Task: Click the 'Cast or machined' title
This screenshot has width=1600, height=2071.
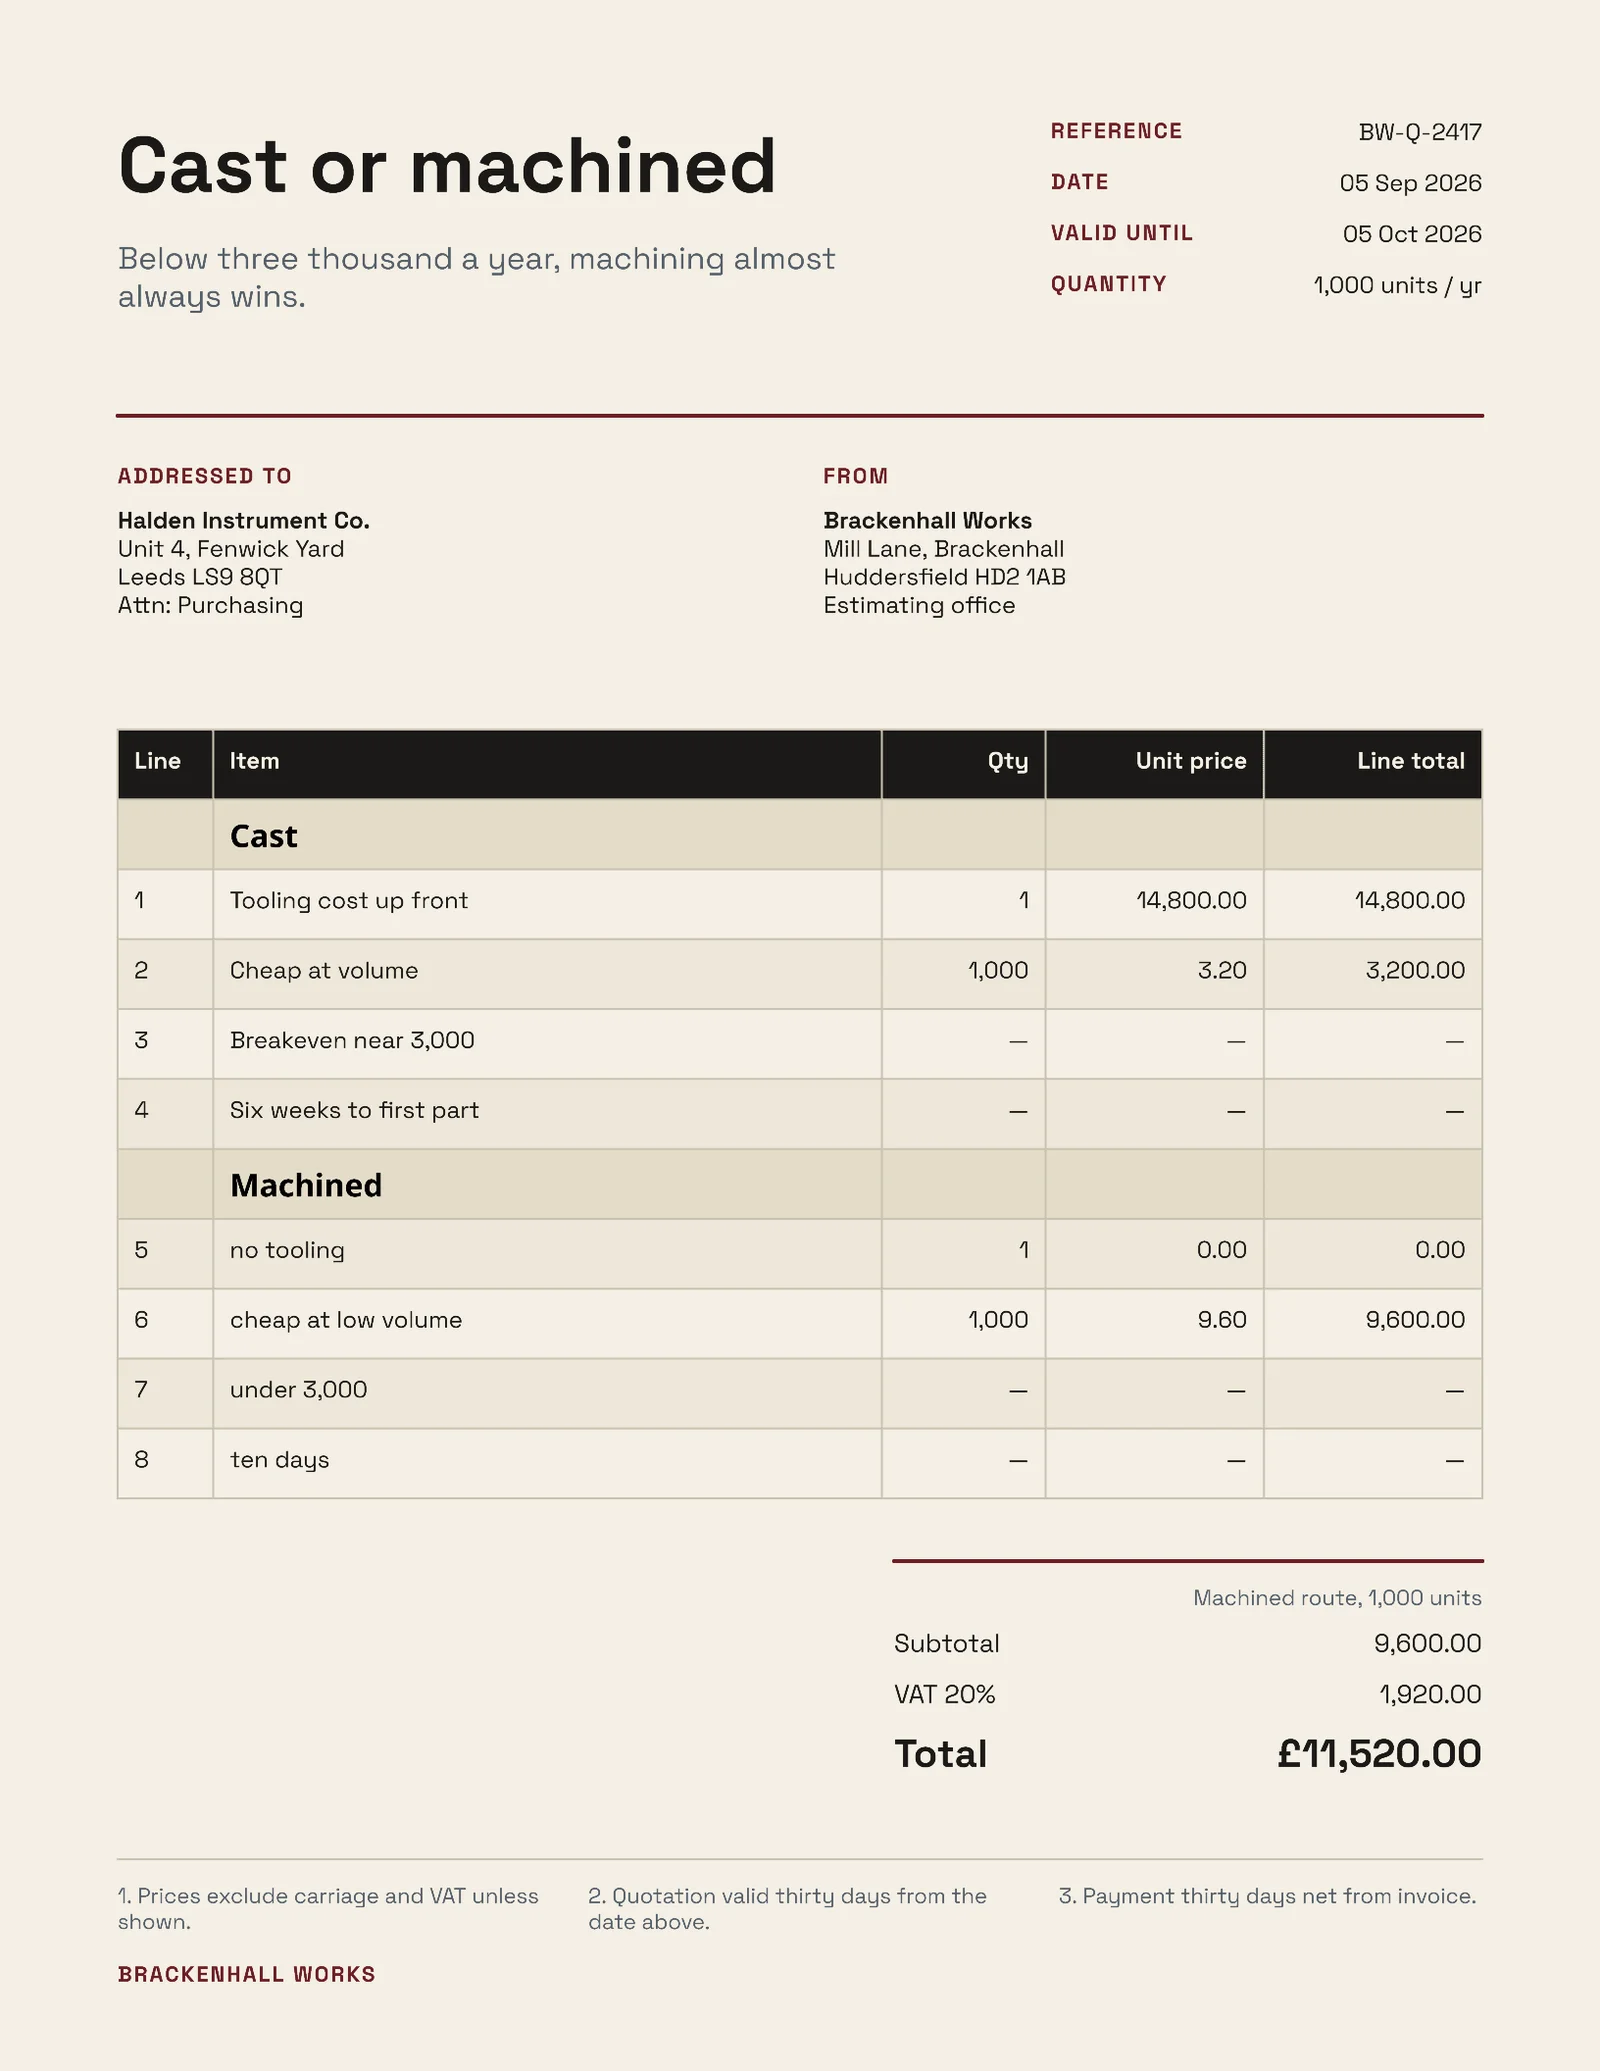Action: 447,166
